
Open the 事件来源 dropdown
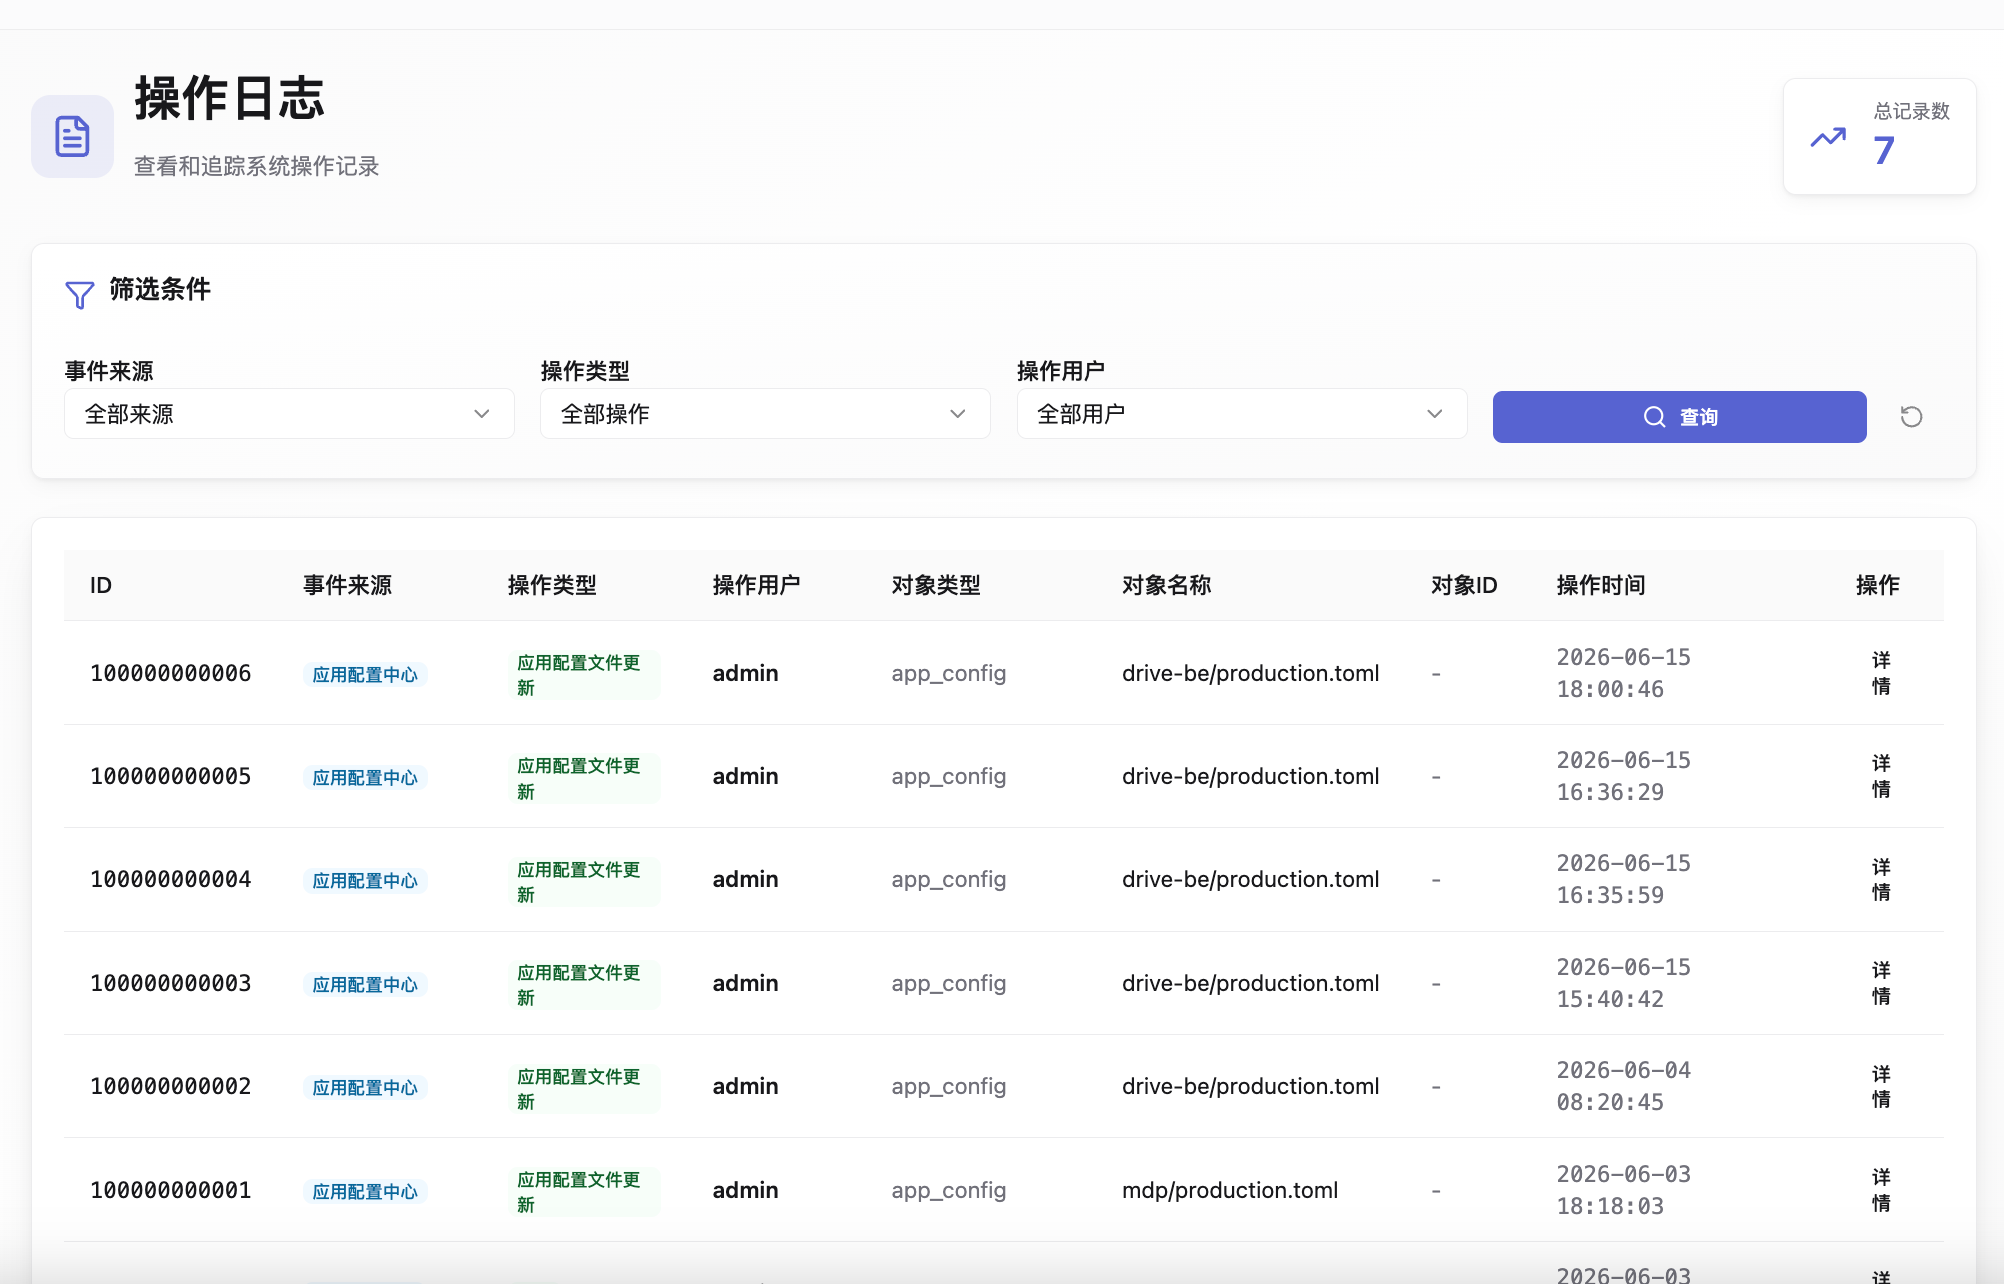pyautogui.click(x=289, y=414)
